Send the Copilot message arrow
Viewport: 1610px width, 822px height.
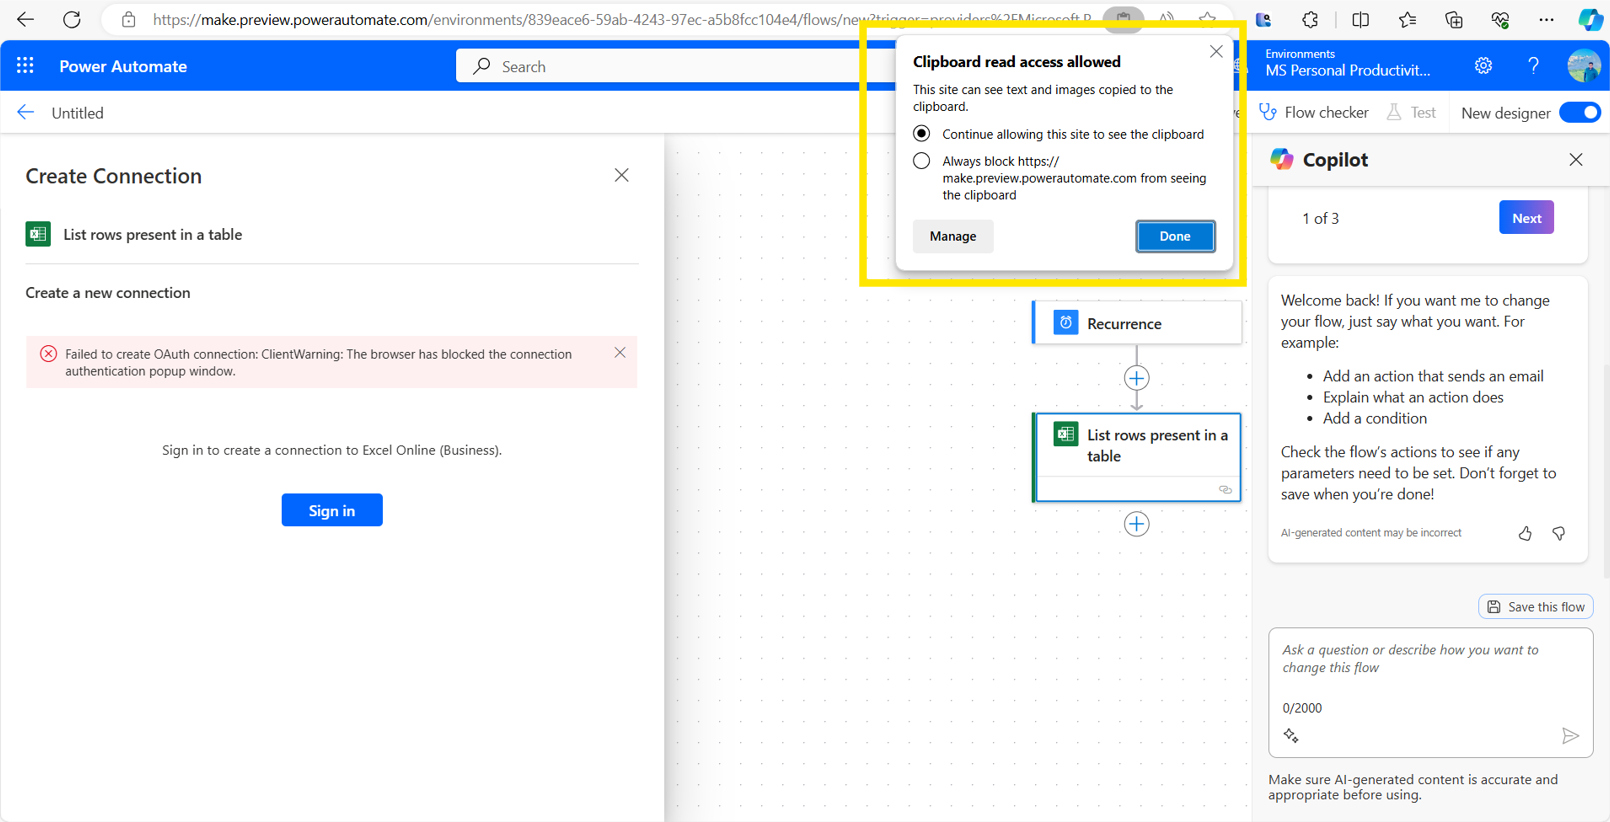[x=1570, y=736]
